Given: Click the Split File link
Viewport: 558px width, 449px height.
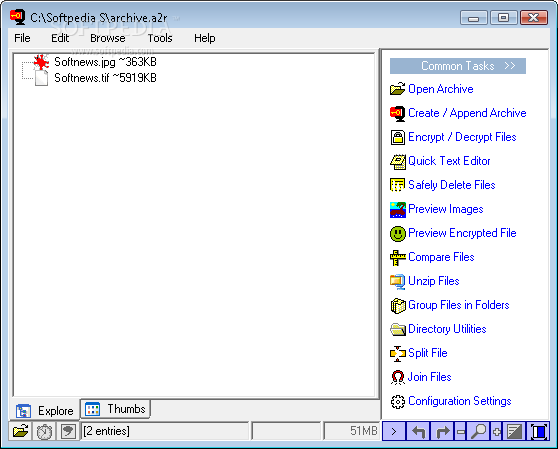Looking at the screenshot, I should pos(428,353).
